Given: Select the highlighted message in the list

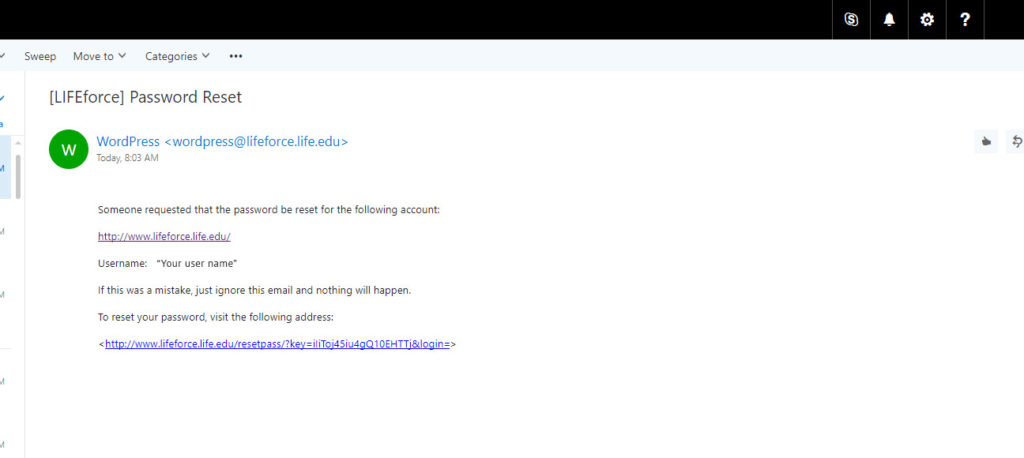Looking at the screenshot, I should 5,168.
